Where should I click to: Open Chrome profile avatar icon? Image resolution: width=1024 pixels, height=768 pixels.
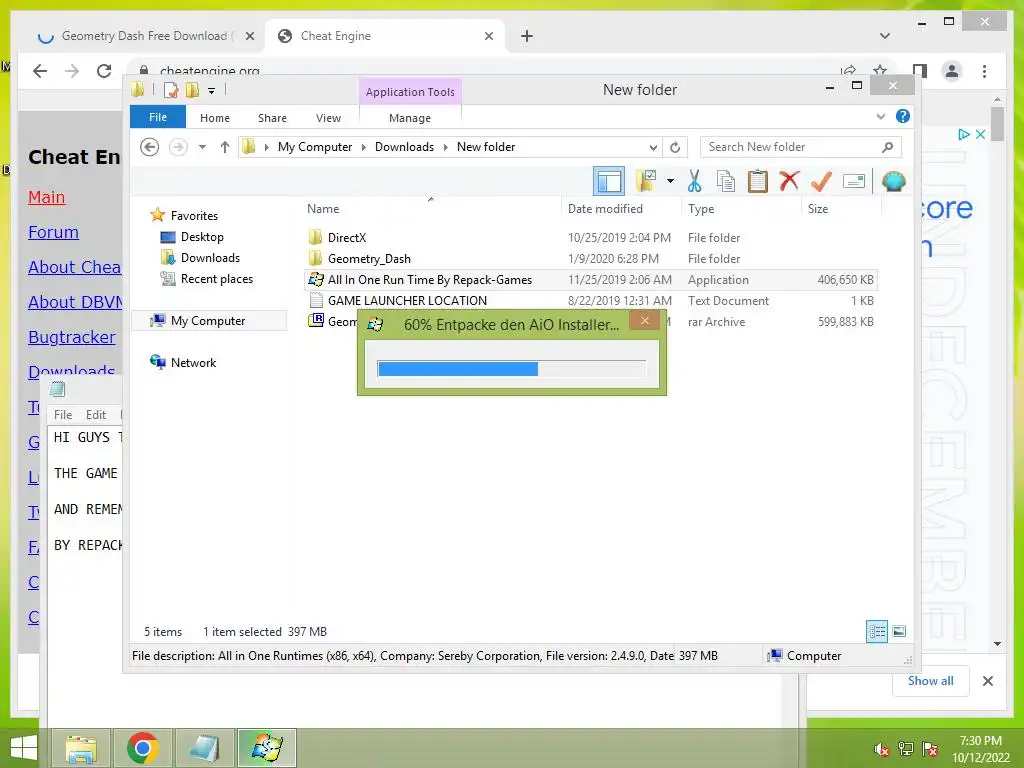point(952,71)
